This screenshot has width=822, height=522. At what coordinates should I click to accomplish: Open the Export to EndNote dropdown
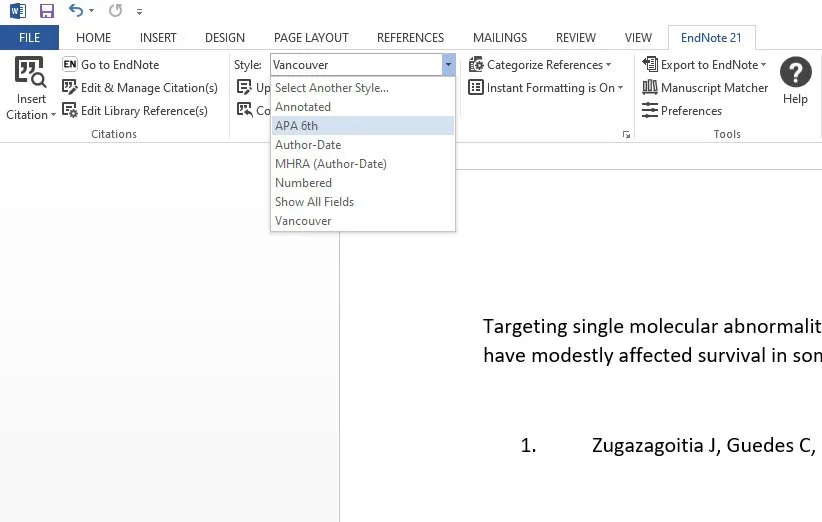click(x=705, y=65)
